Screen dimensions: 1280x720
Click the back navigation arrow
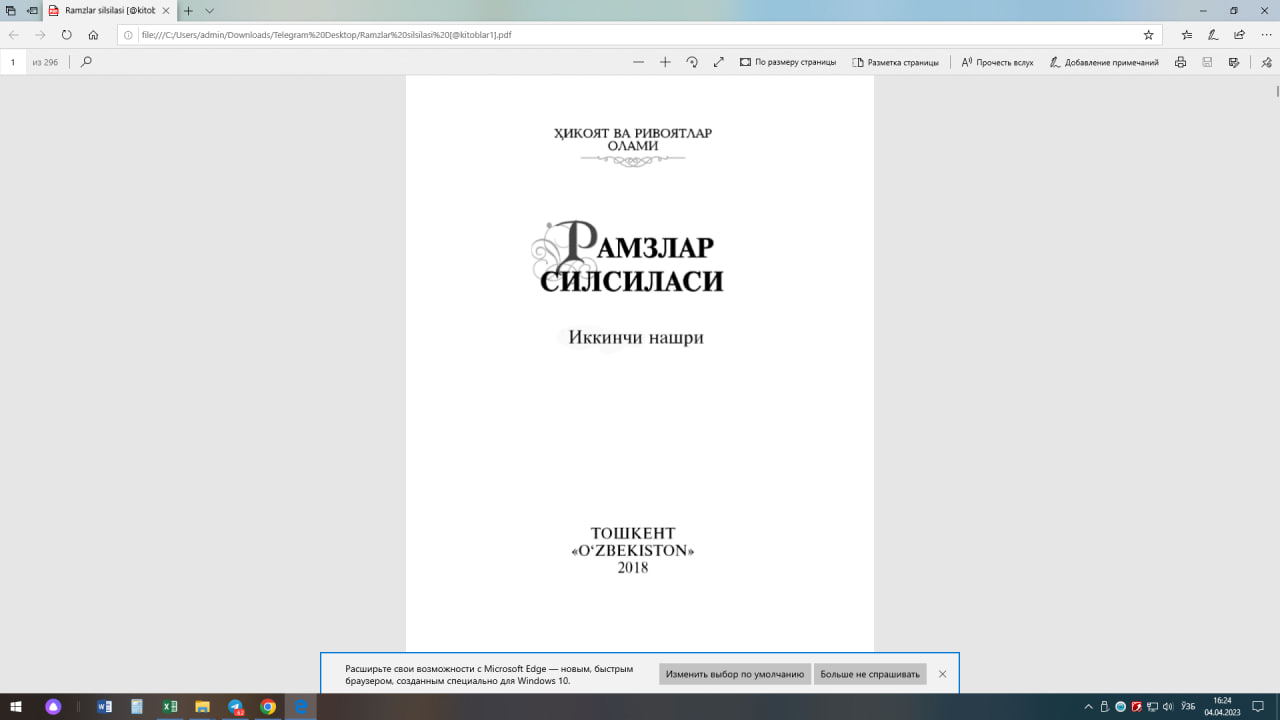pos(14,34)
